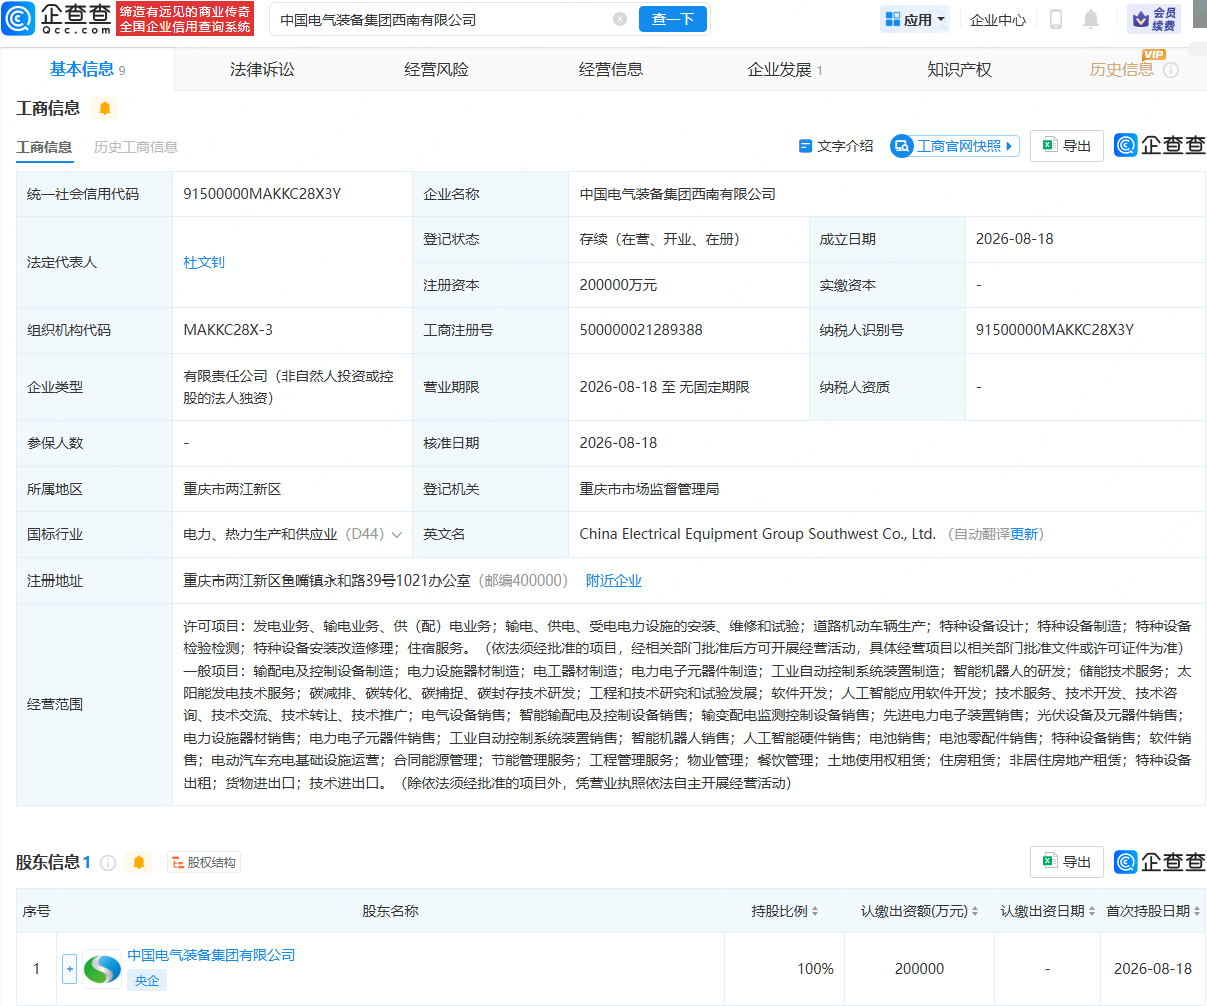The height and width of the screenshot is (1006, 1207).
Task: Open the mobile phone icon in header
Action: [1056, 19]
